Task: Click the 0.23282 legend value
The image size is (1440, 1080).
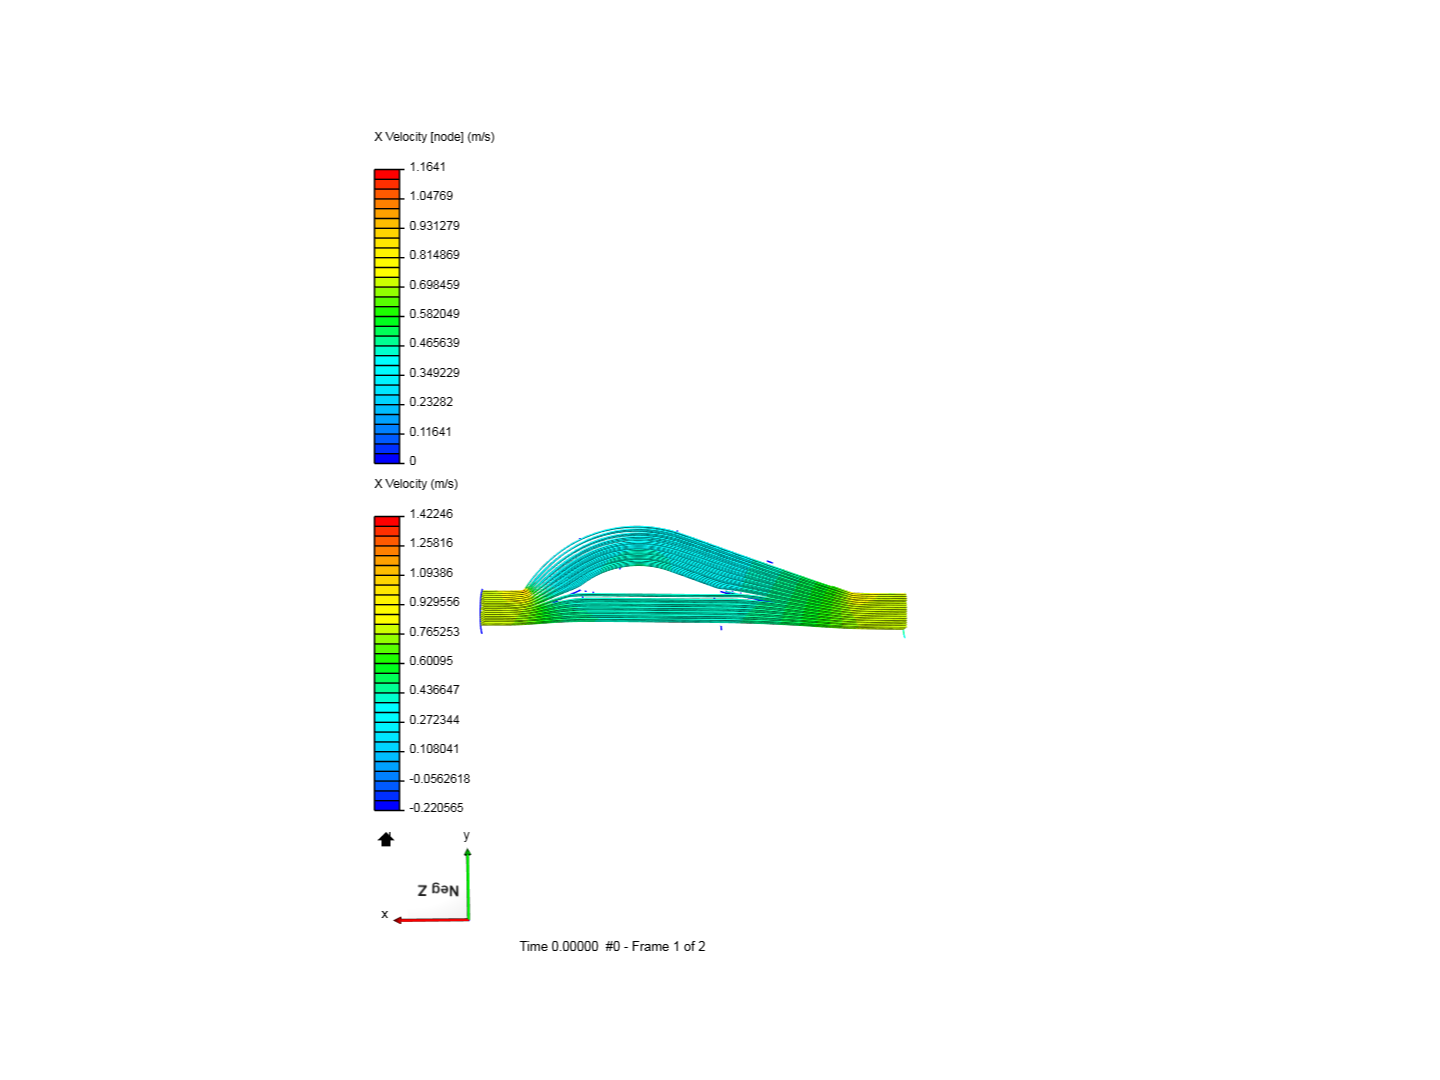Action: 431,402
